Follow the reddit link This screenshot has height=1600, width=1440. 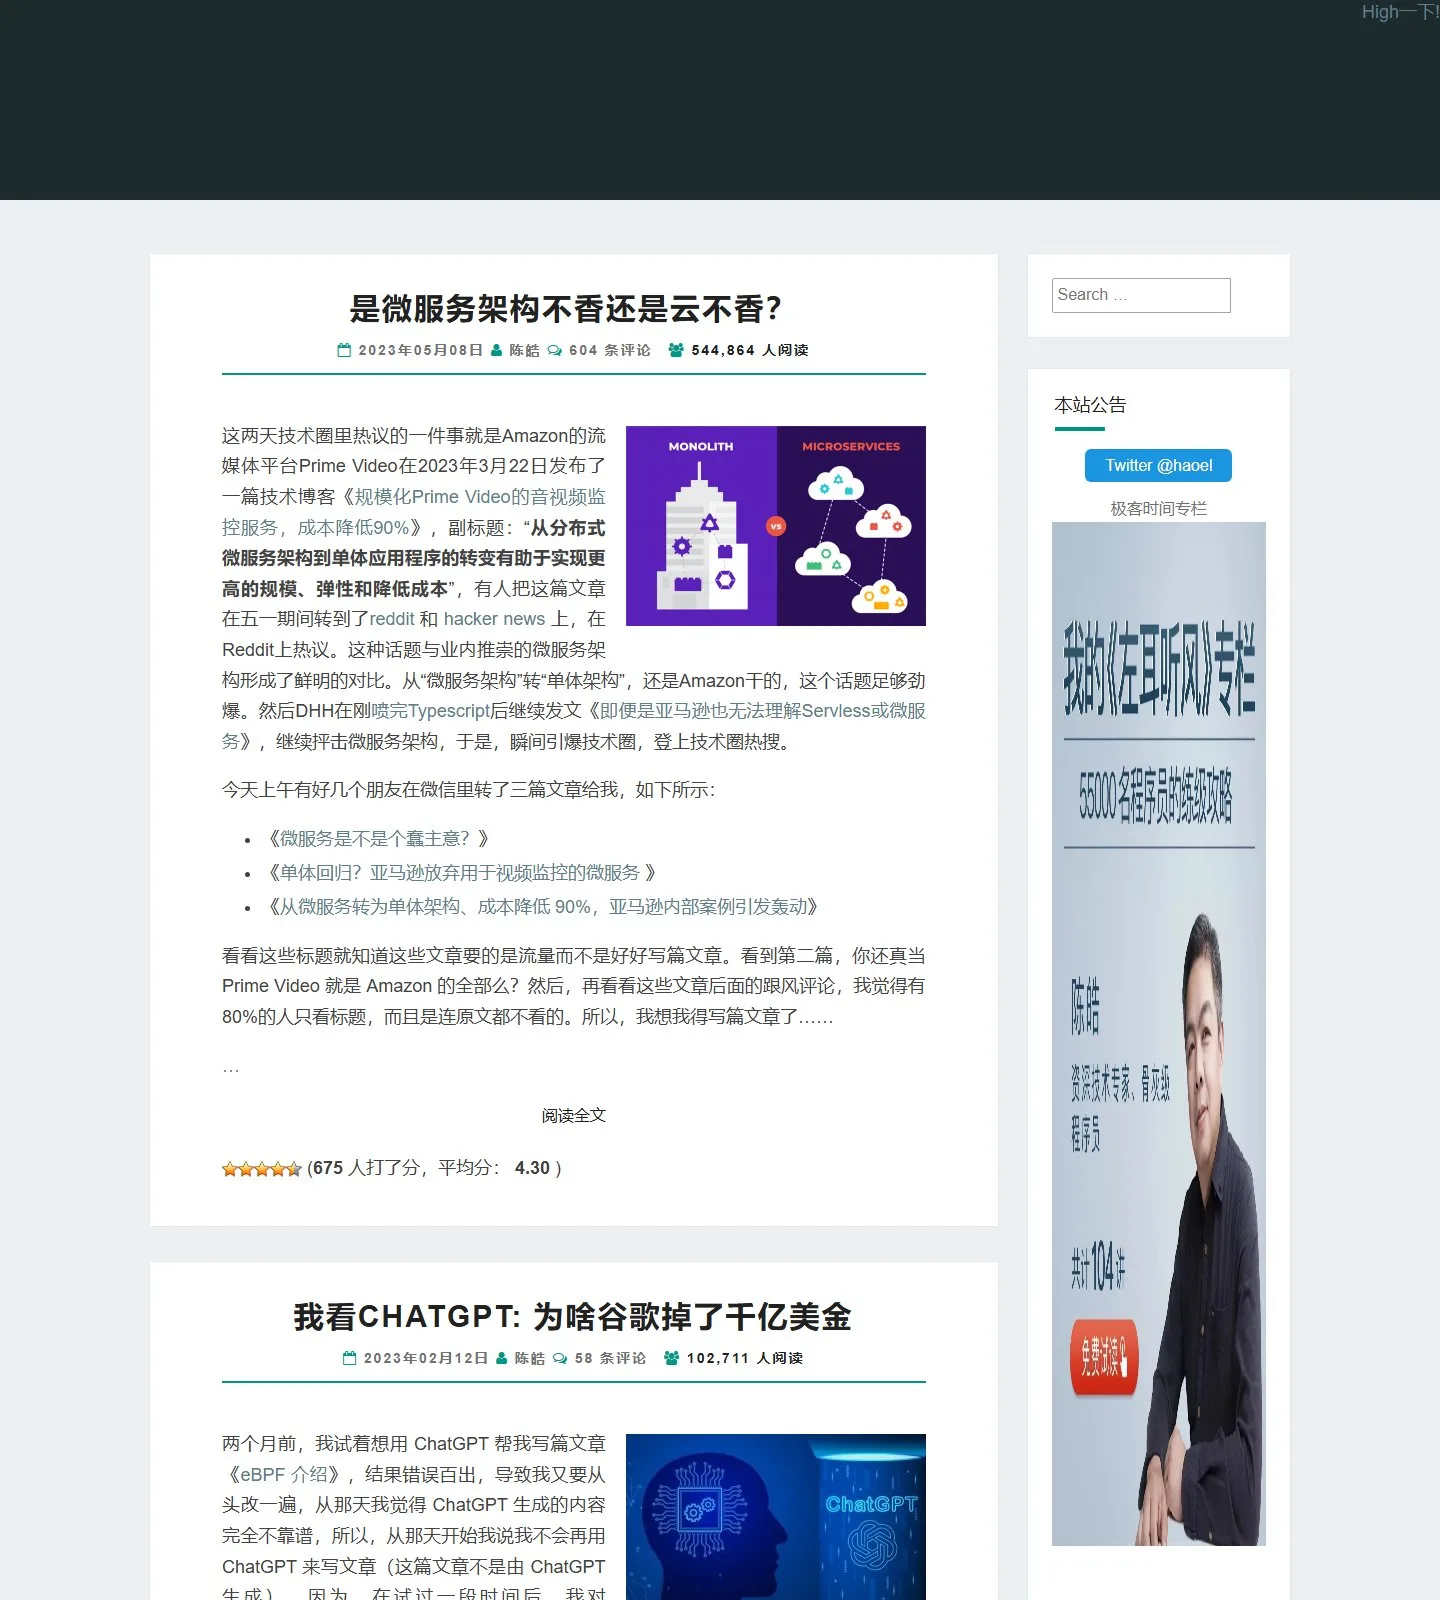392,619
